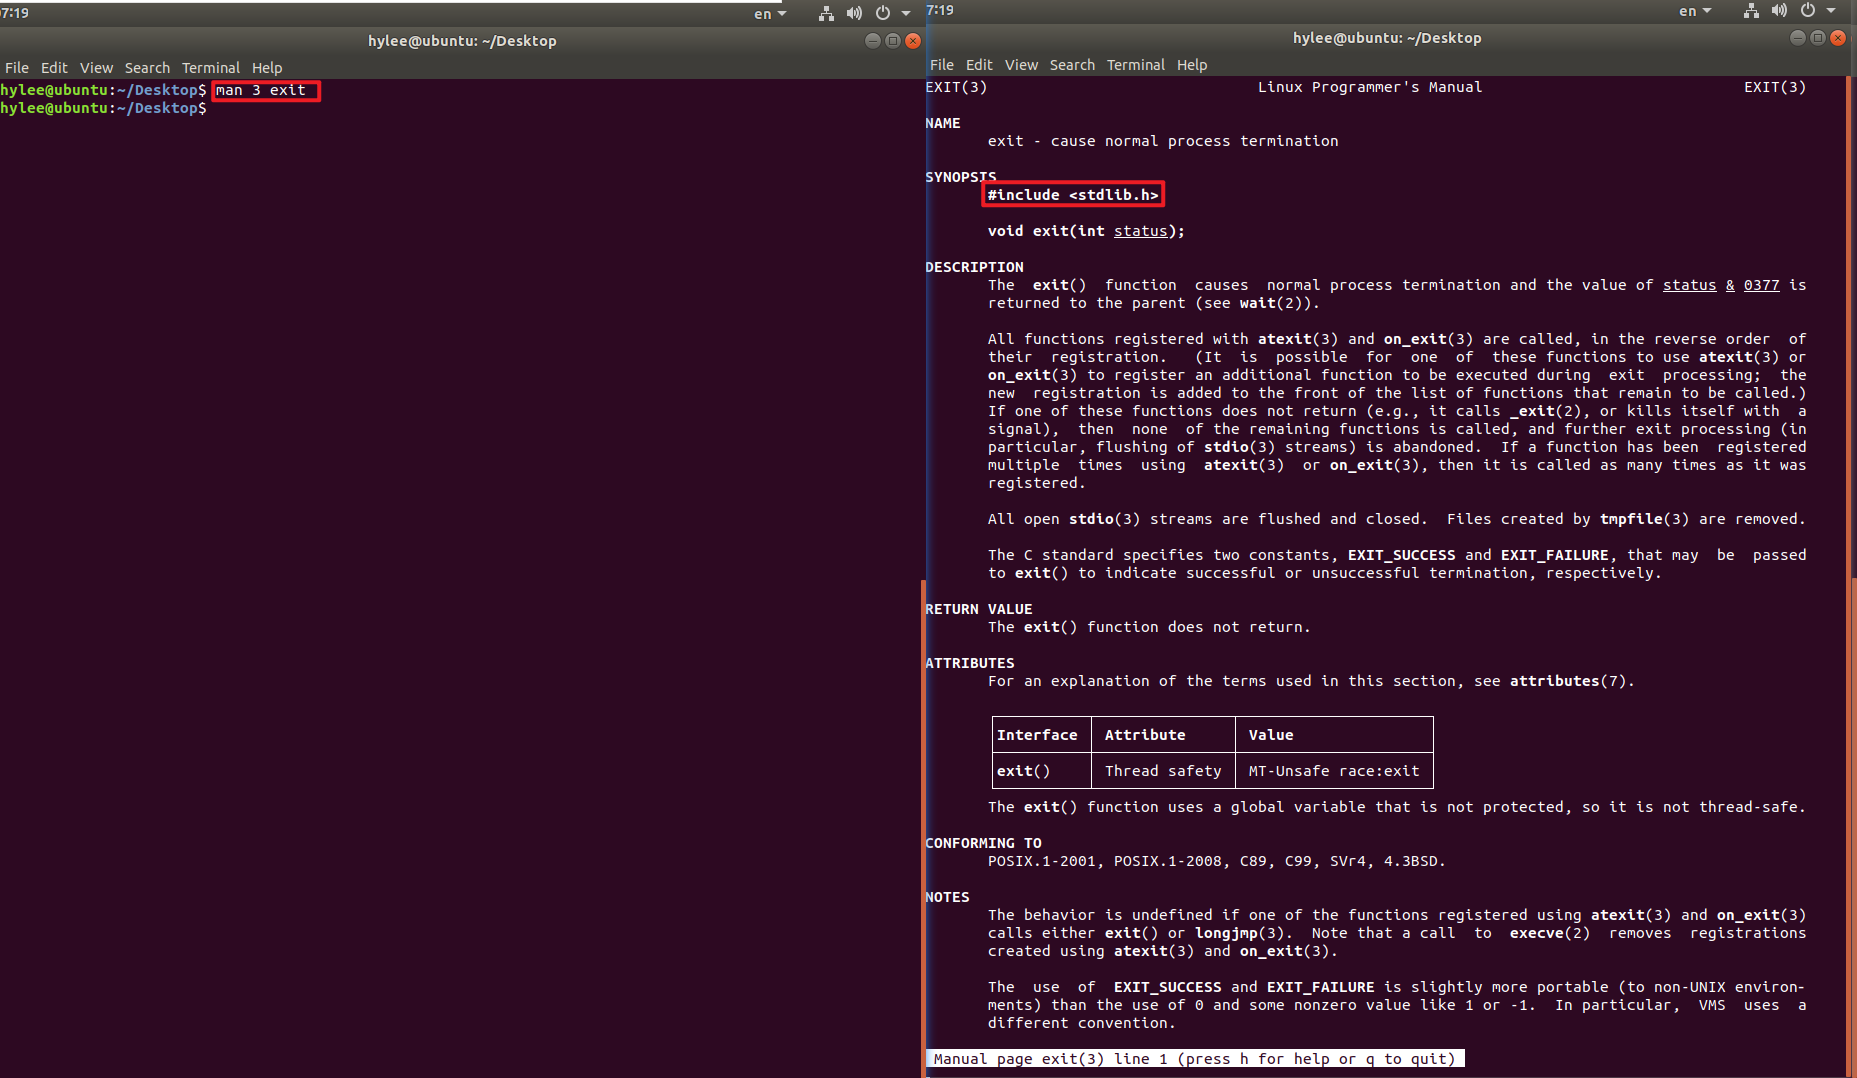The image size is (1857, 1078).
Task: Click 'The exit() function does not return.' line
Action: (x=1149, y=627)
